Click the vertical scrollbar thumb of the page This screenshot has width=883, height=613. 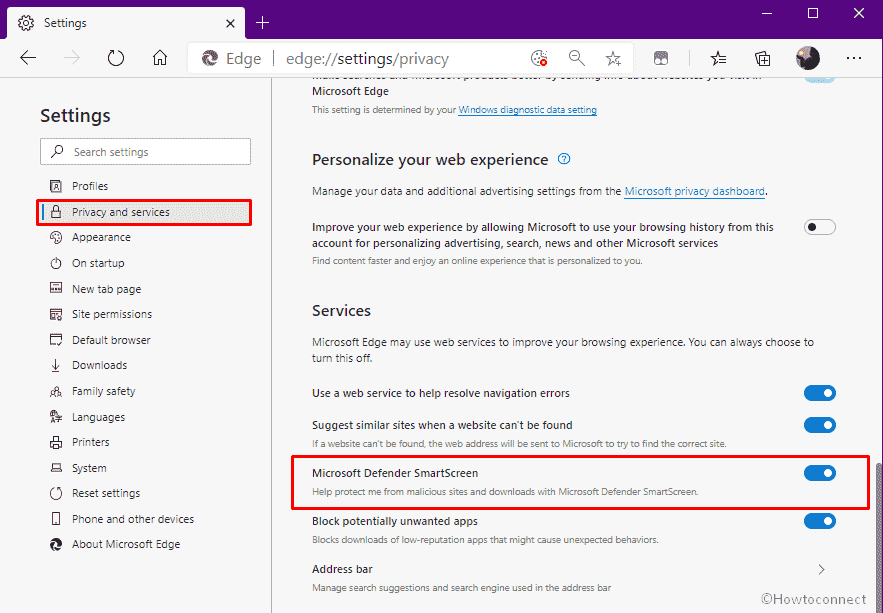click(878, 536)
